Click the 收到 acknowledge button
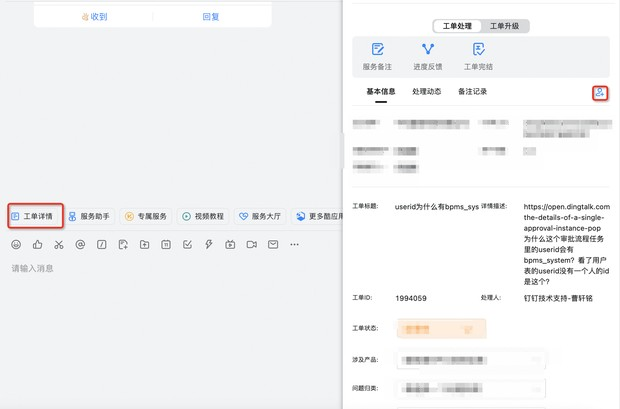This screenshot has width=620, height=409. point(94,17)
